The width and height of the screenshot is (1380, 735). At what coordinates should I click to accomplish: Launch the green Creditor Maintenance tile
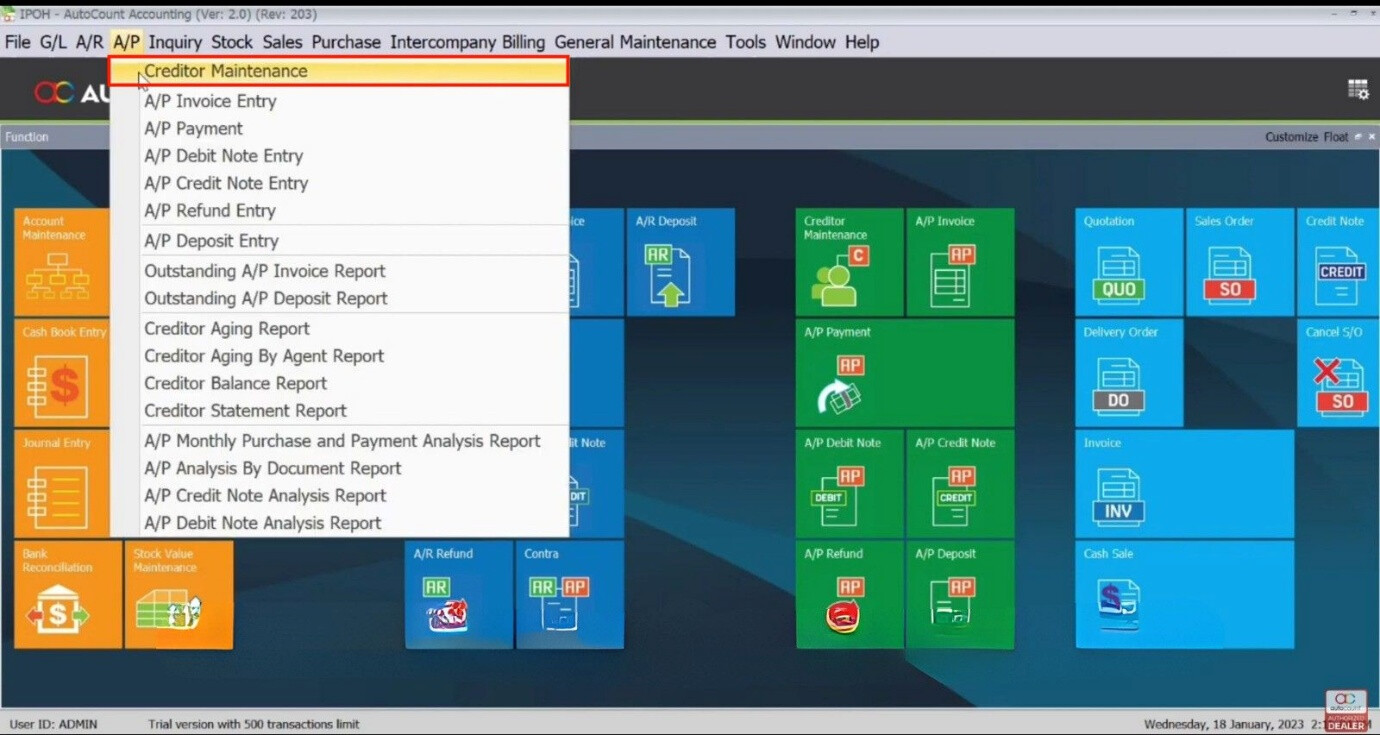(x=849, y=263)
